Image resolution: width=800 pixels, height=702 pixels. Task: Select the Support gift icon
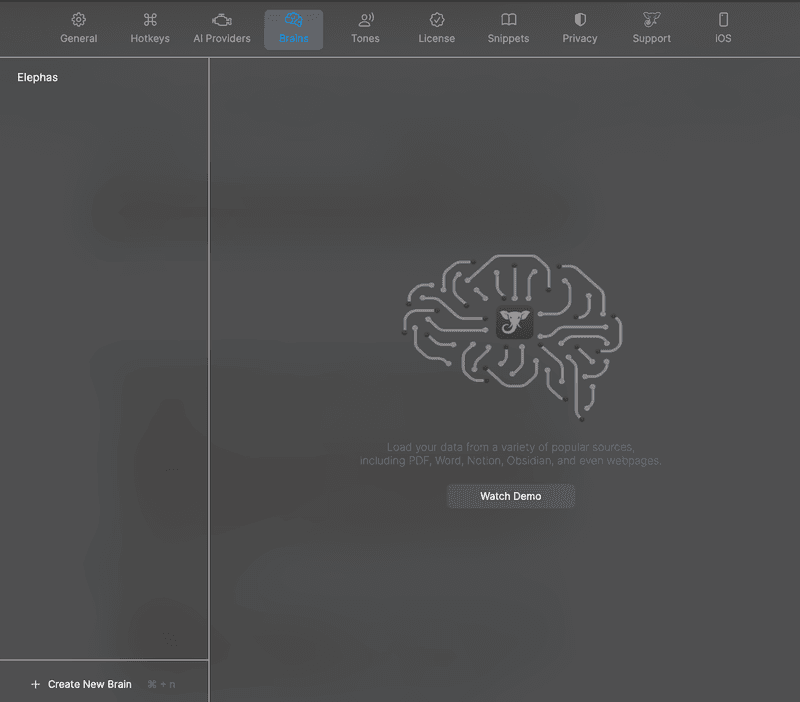[x=651, y=19]
